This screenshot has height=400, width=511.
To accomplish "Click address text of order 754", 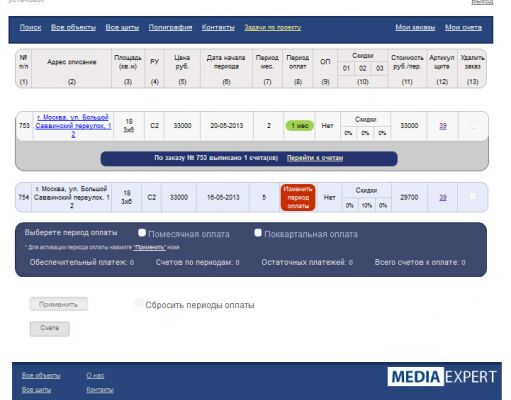I will 72,197.
